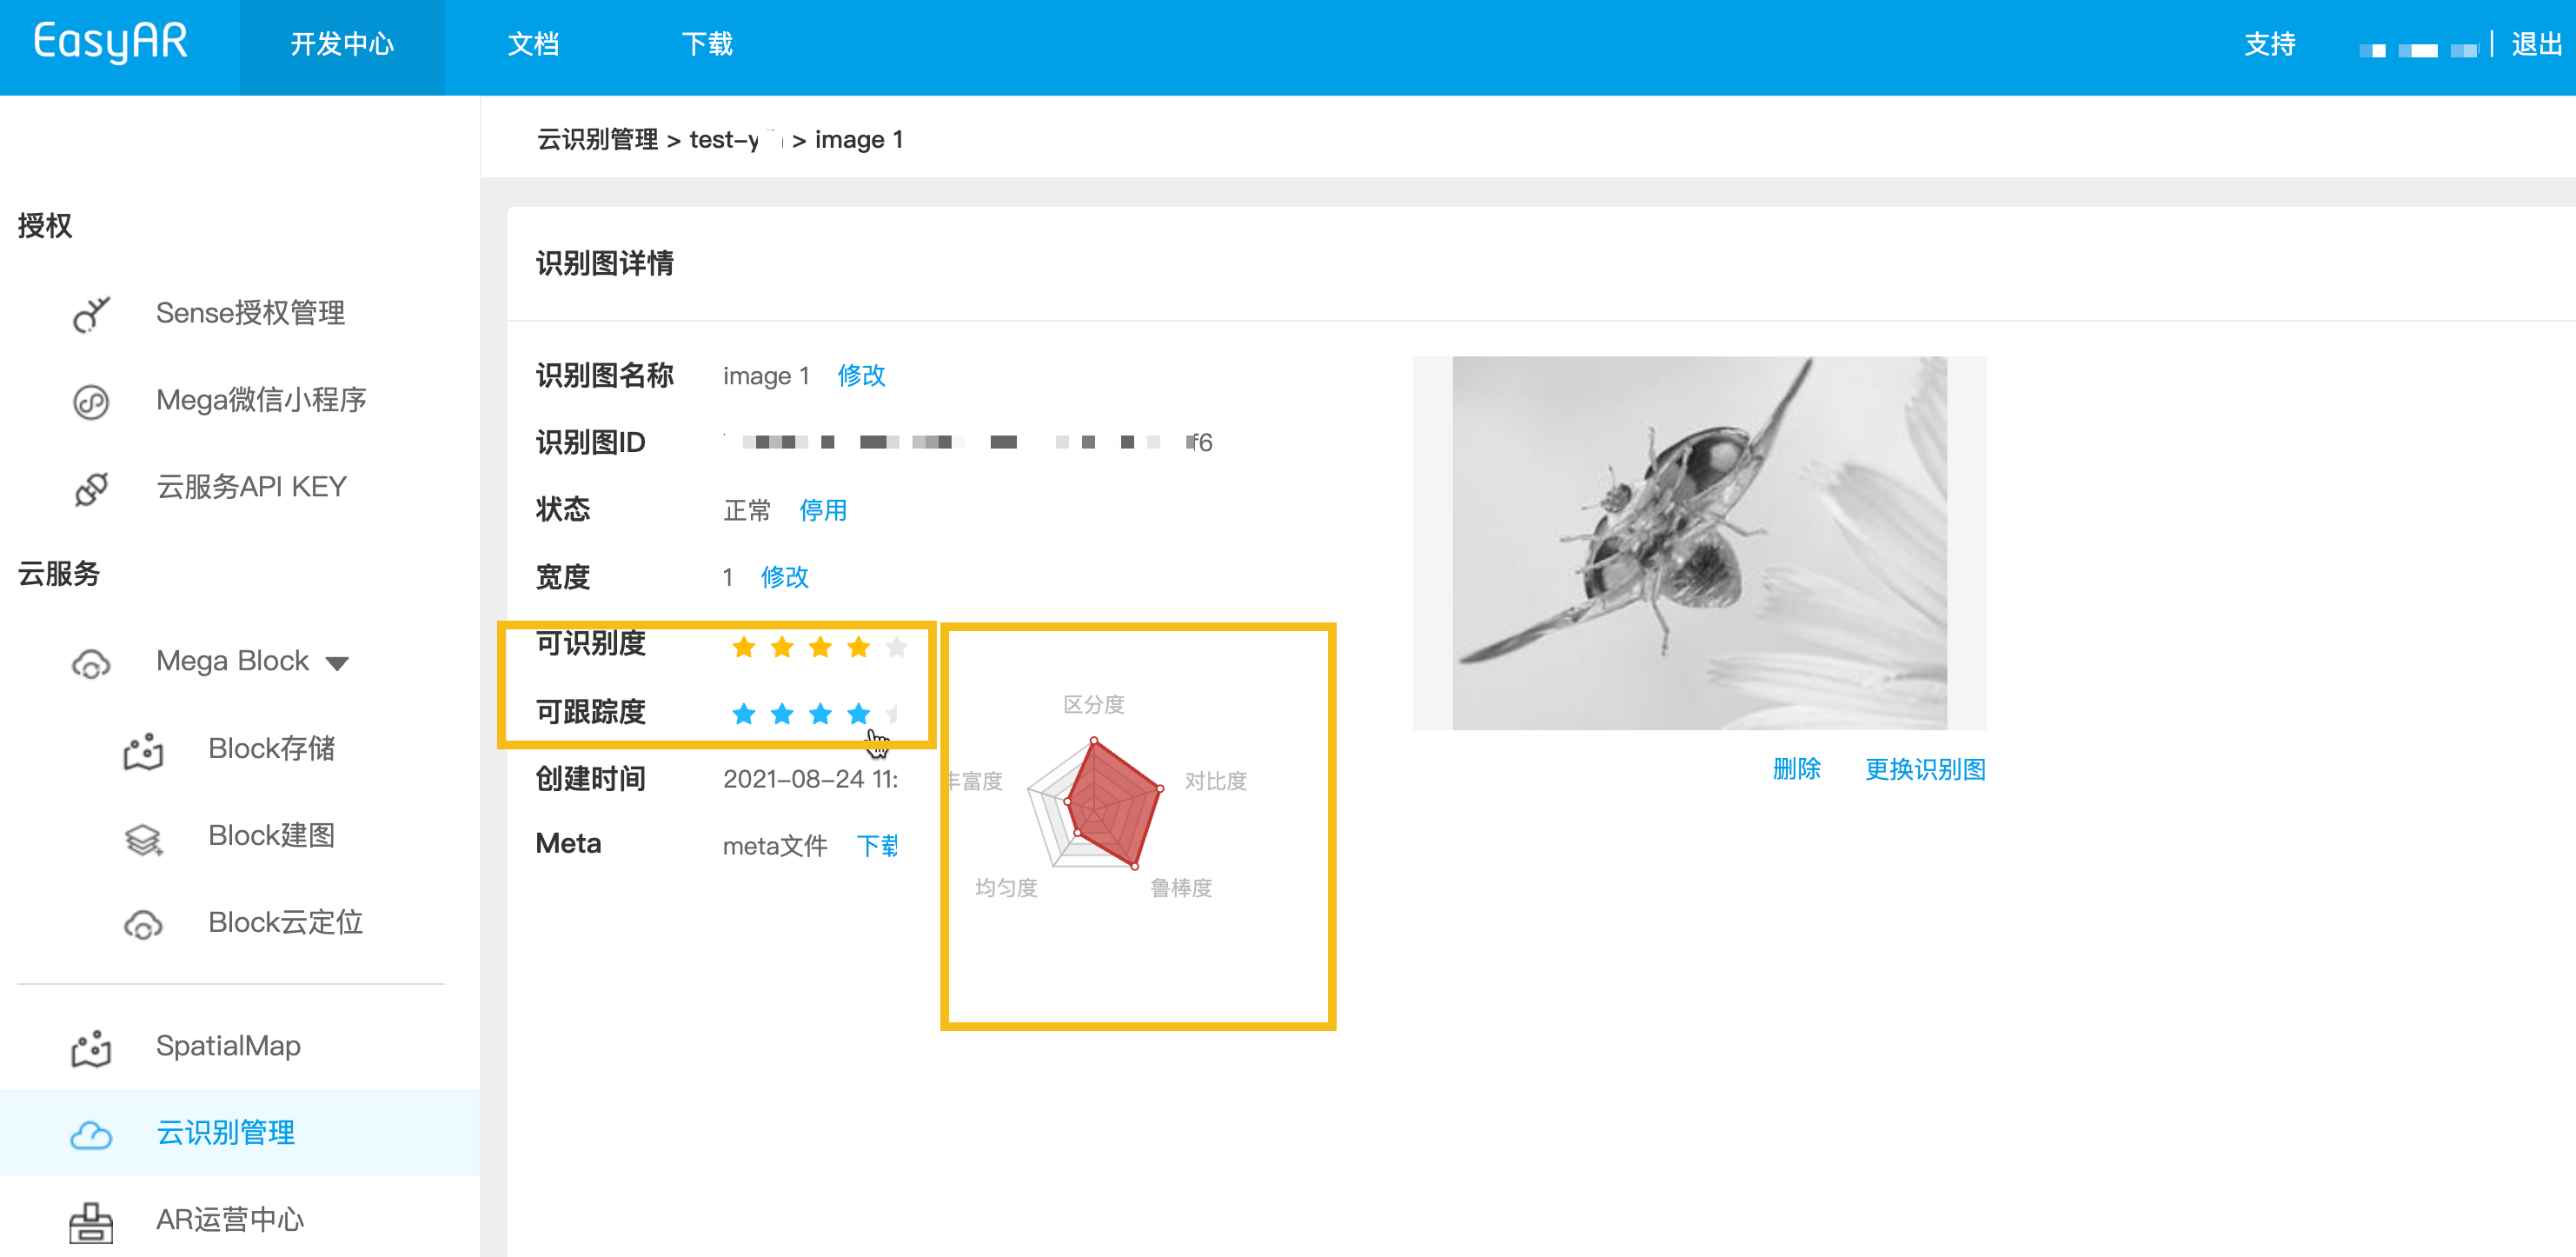Click the 云服务API KEY link icon
The width and height of the screenshot is (2576, 1257).
91,488
